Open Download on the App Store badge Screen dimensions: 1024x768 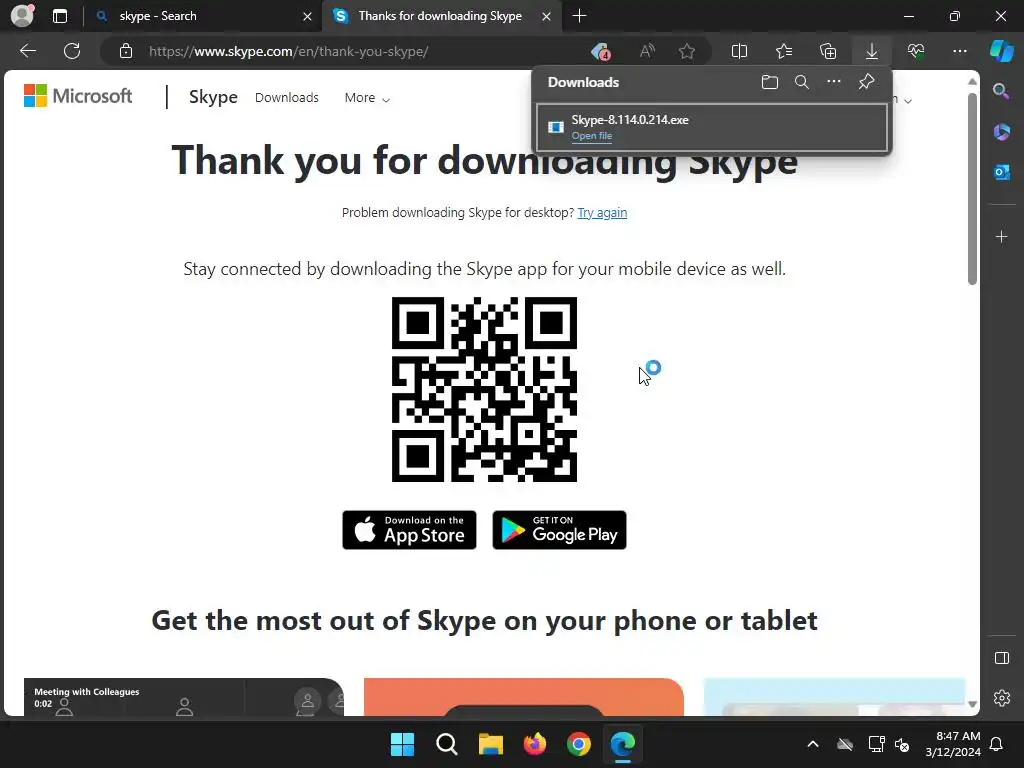point(409,530)
